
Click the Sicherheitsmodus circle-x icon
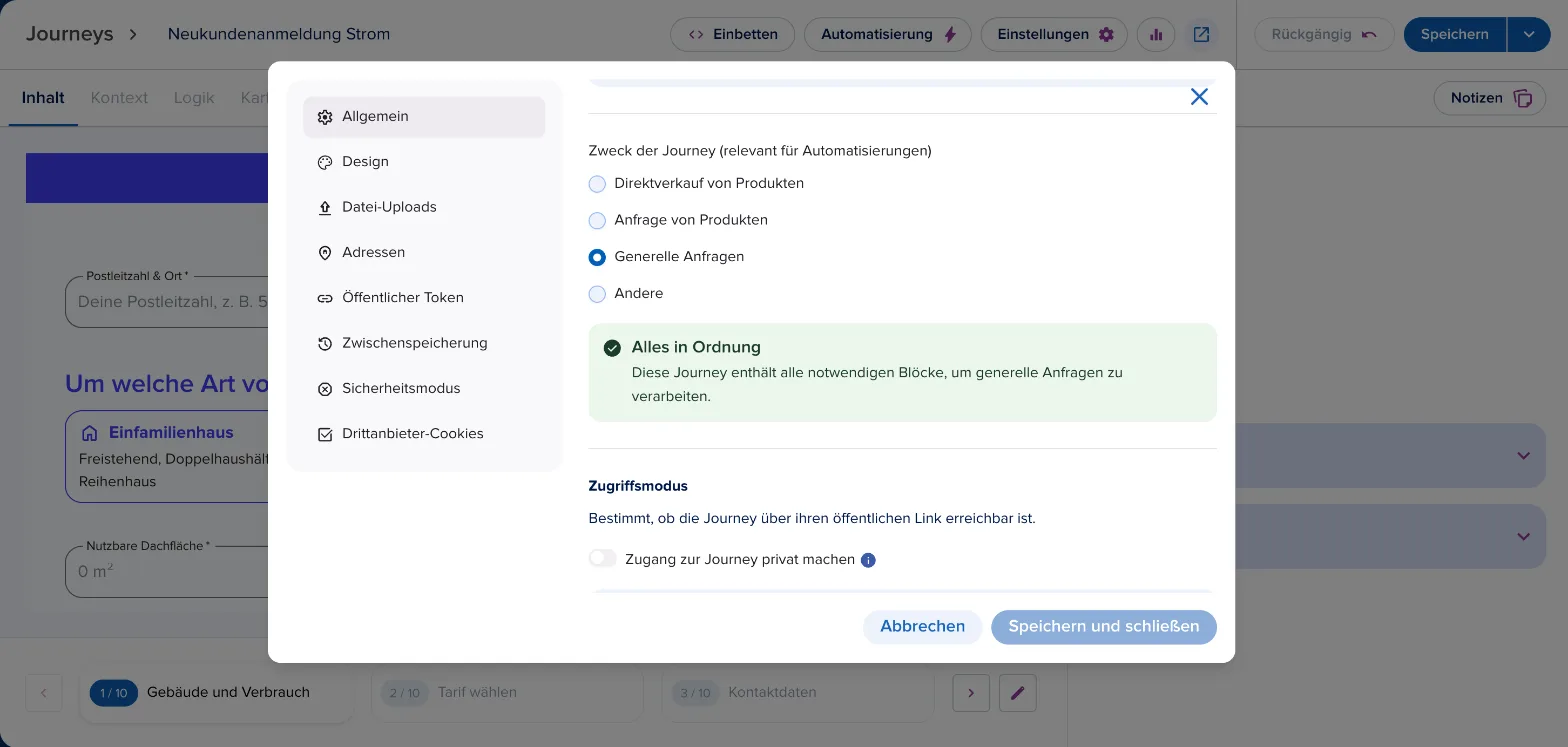pyautogui.click(x=325, y=389)
